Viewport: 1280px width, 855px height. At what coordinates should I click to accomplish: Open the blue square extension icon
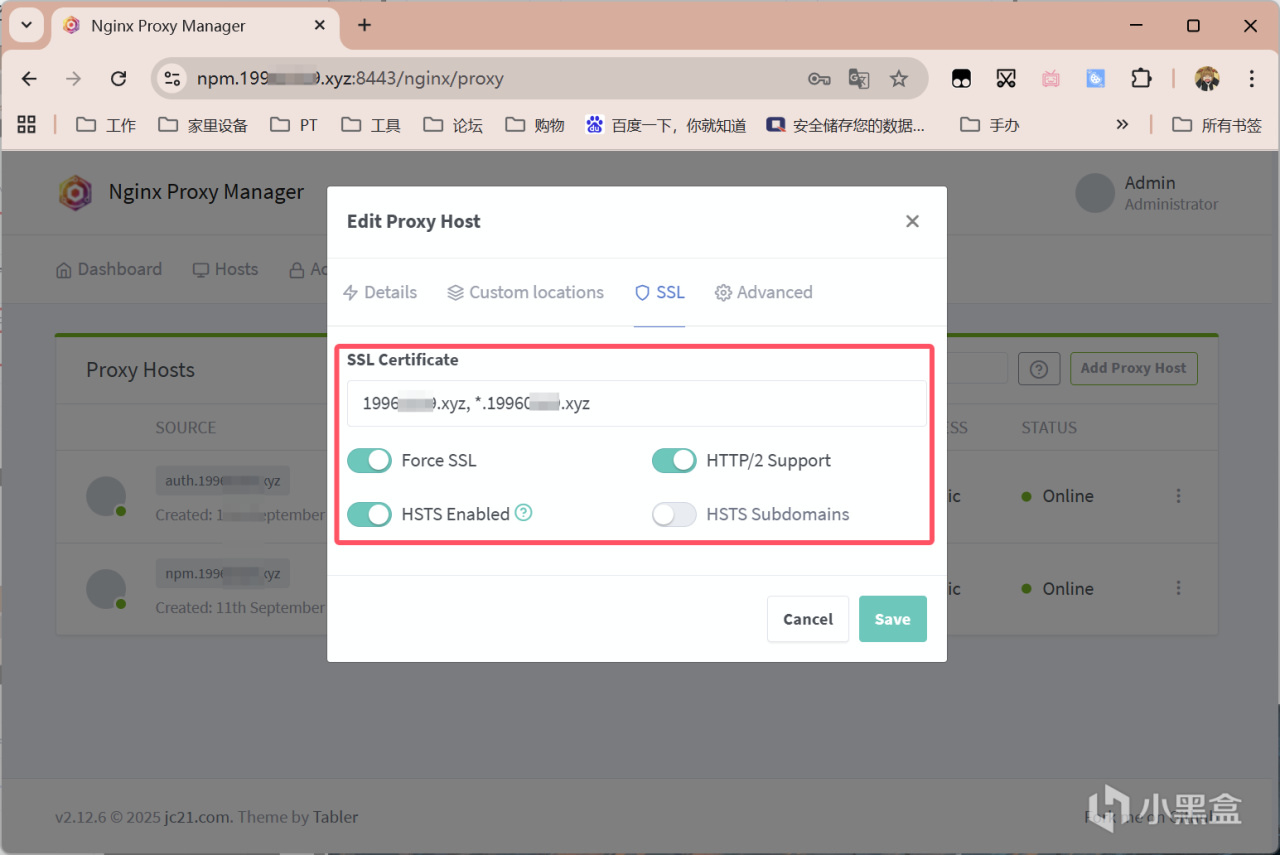coord(1096,79)
